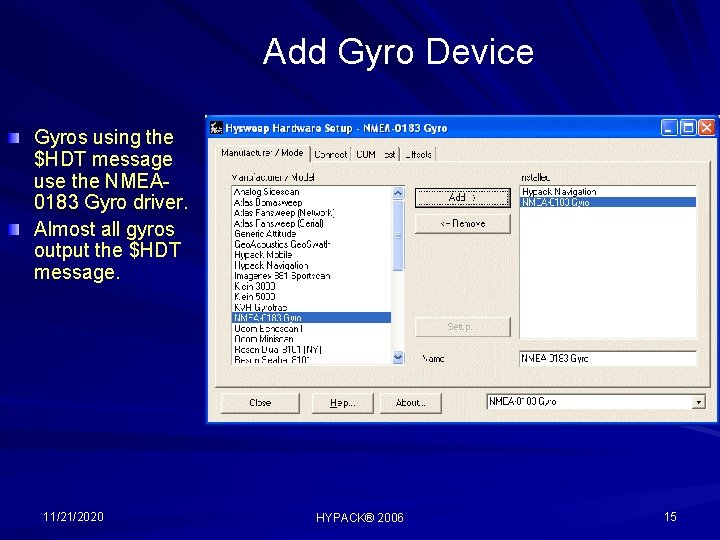Screen dimensions: 720x540
Task: Close the Hysweep window with X
Action: tap(707, 128)
